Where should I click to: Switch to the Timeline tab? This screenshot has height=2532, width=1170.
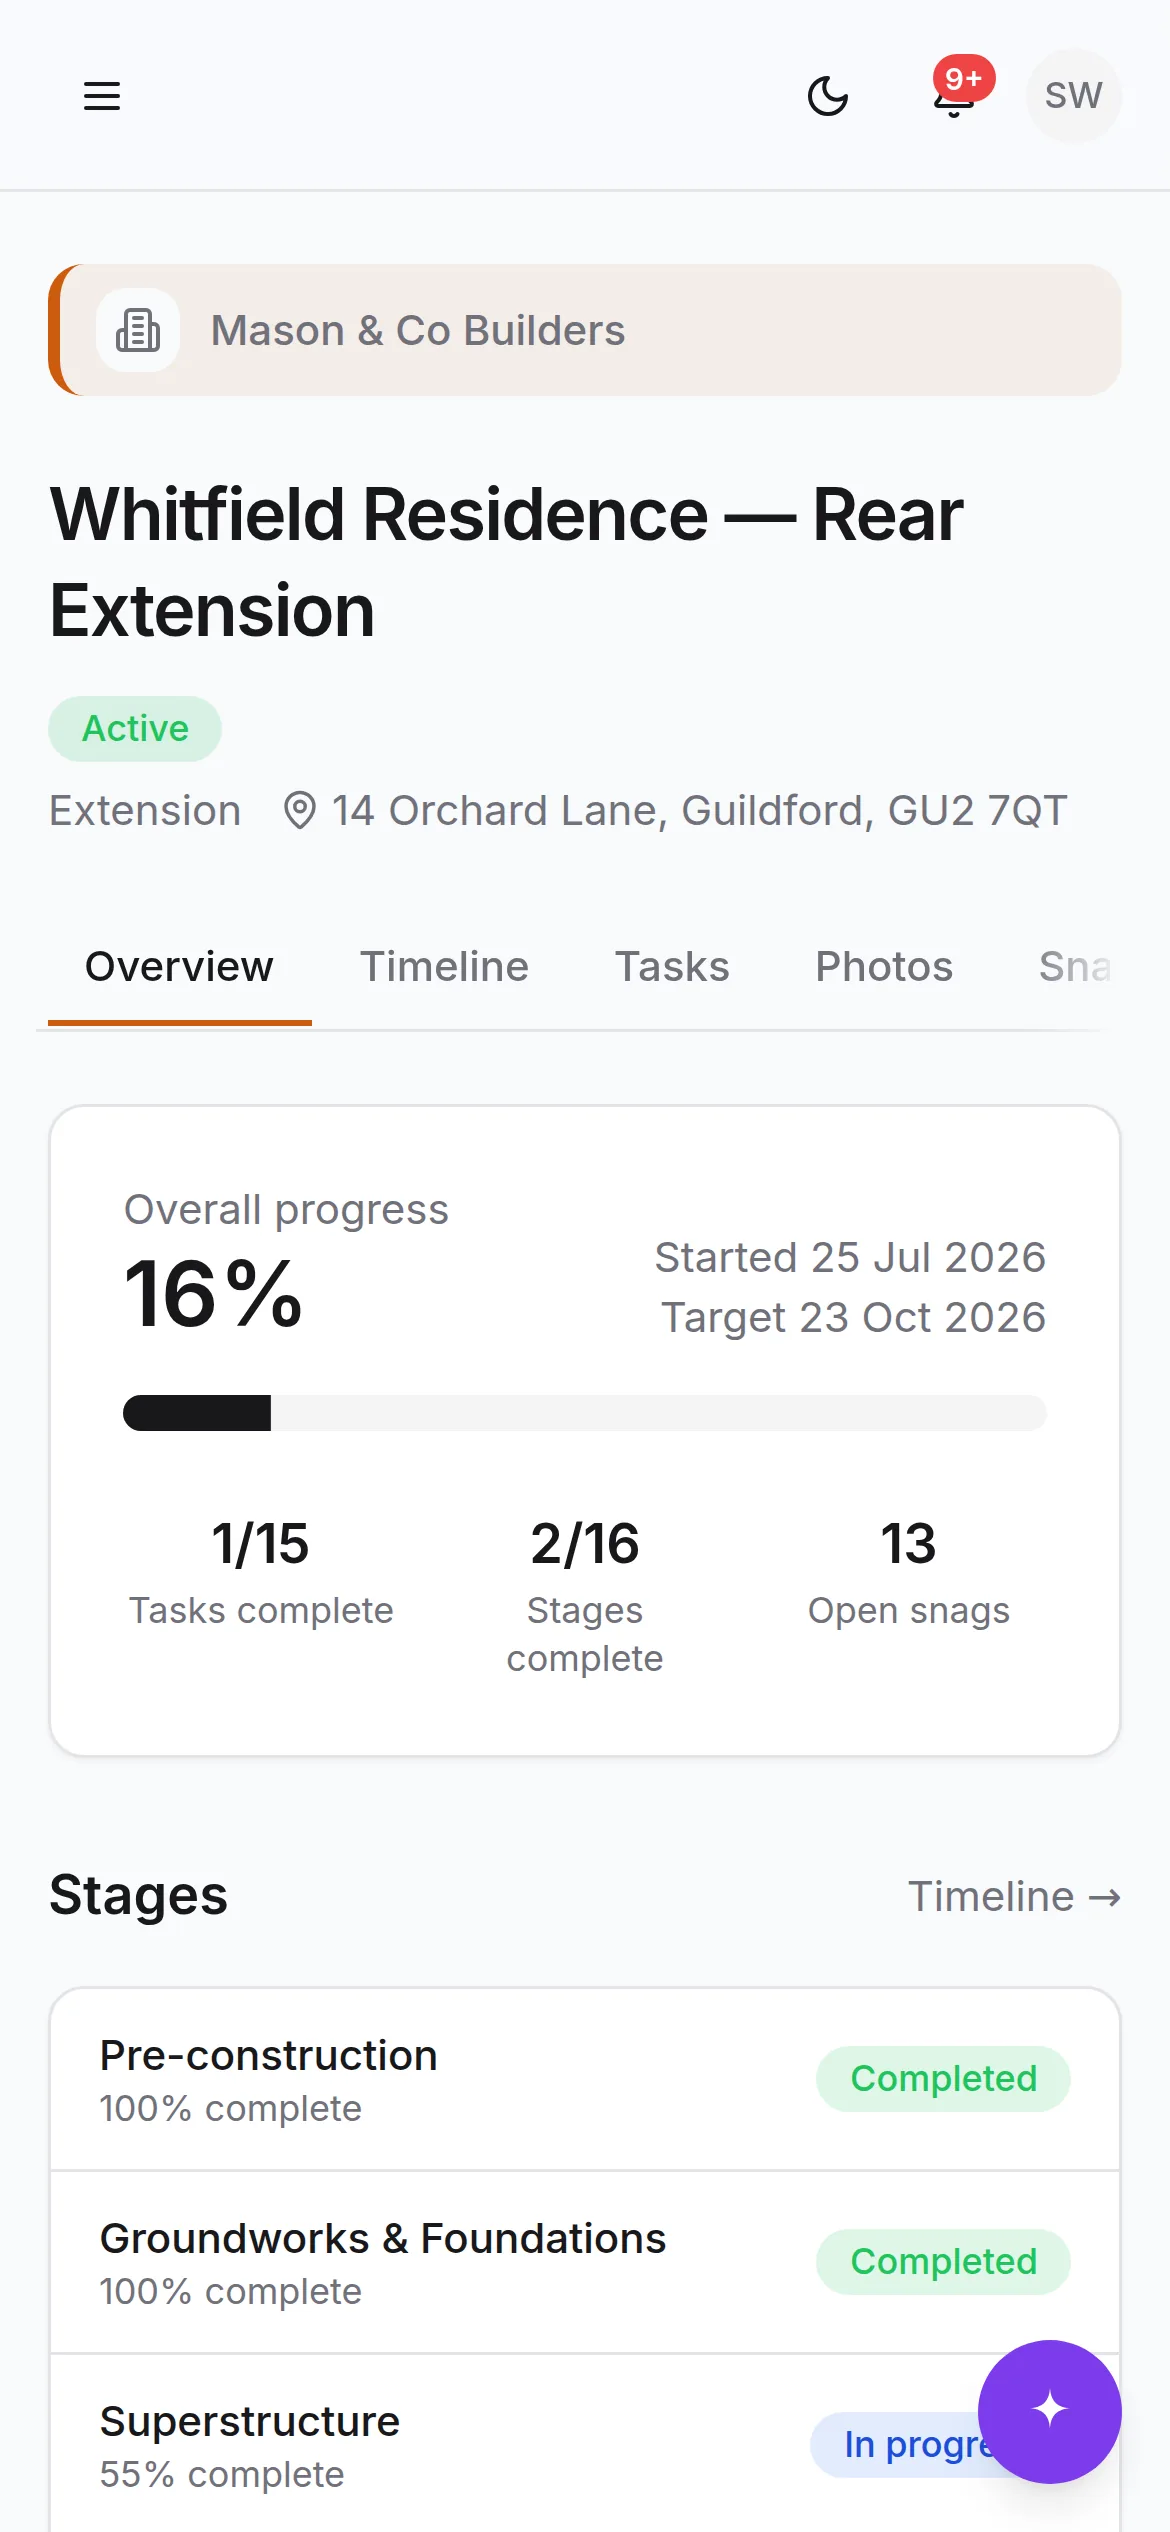click(444, 967)
